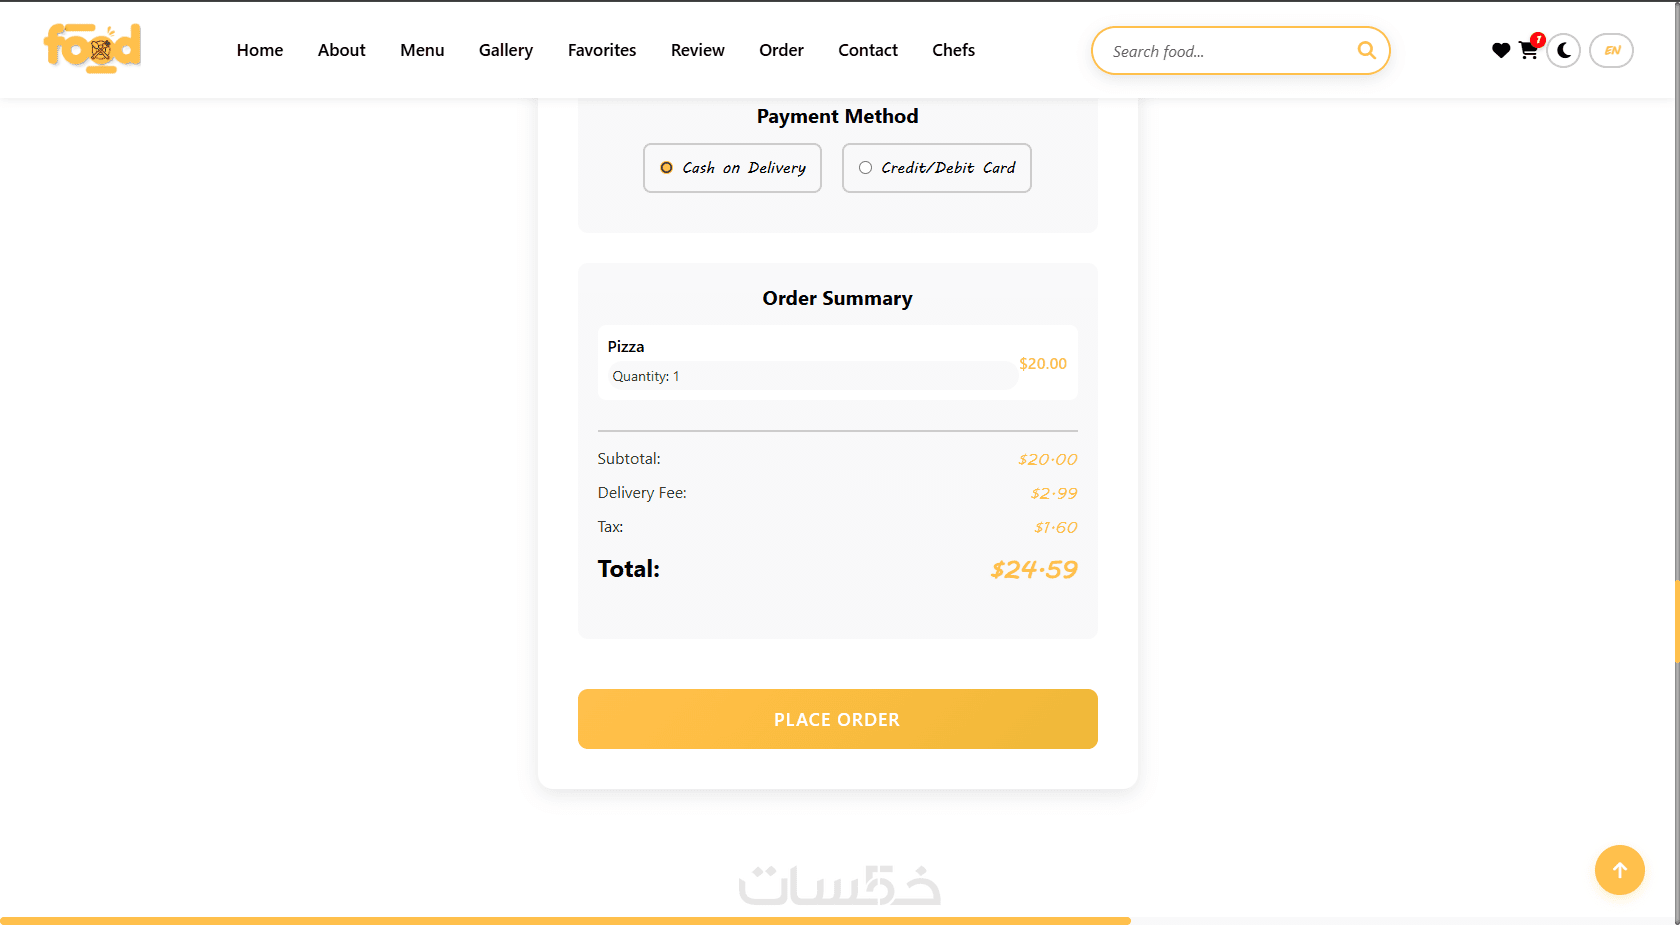Open the Chefs page

coord(953,50)
